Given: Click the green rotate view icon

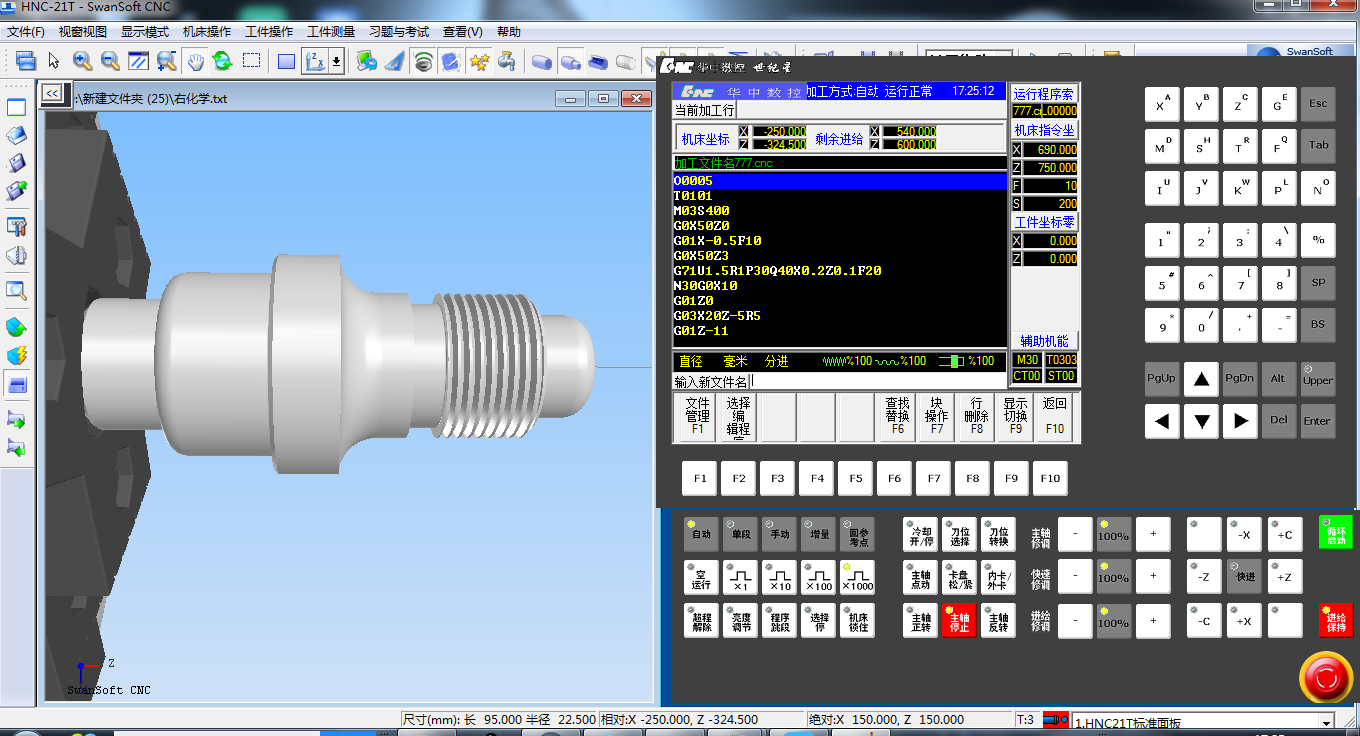Looking at the screenshot, I should click(222, 61).
